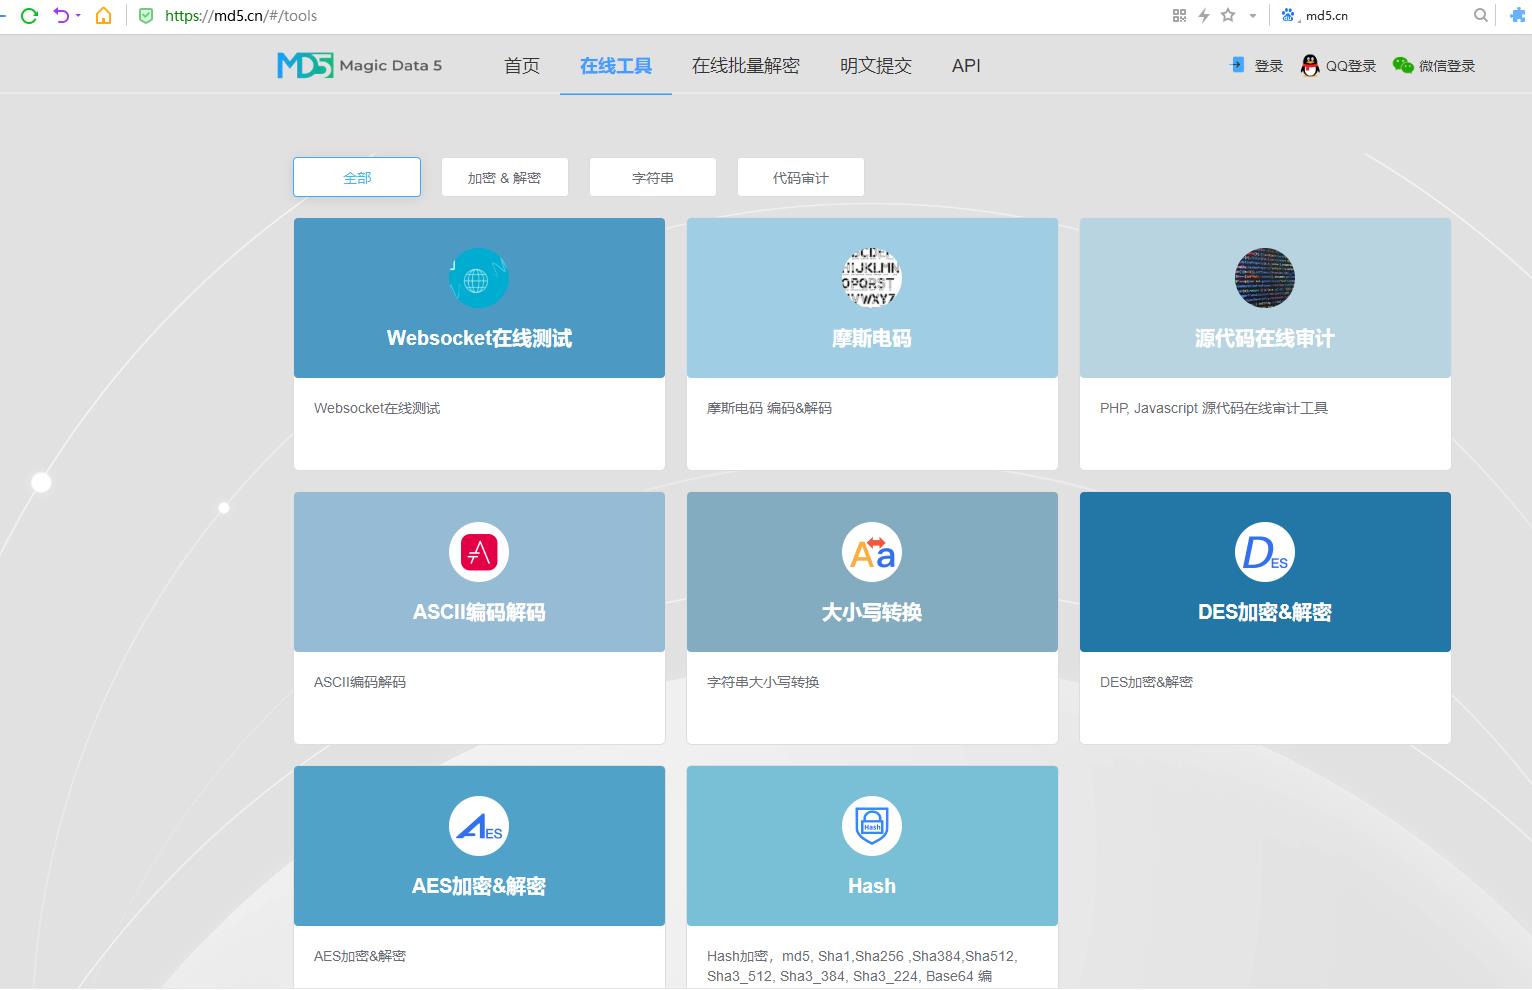Click description 字符串大小写转换
Image resolution: width=1532 pixels, height=990 pixels.
pyautogui.click(x=763, y=682)
